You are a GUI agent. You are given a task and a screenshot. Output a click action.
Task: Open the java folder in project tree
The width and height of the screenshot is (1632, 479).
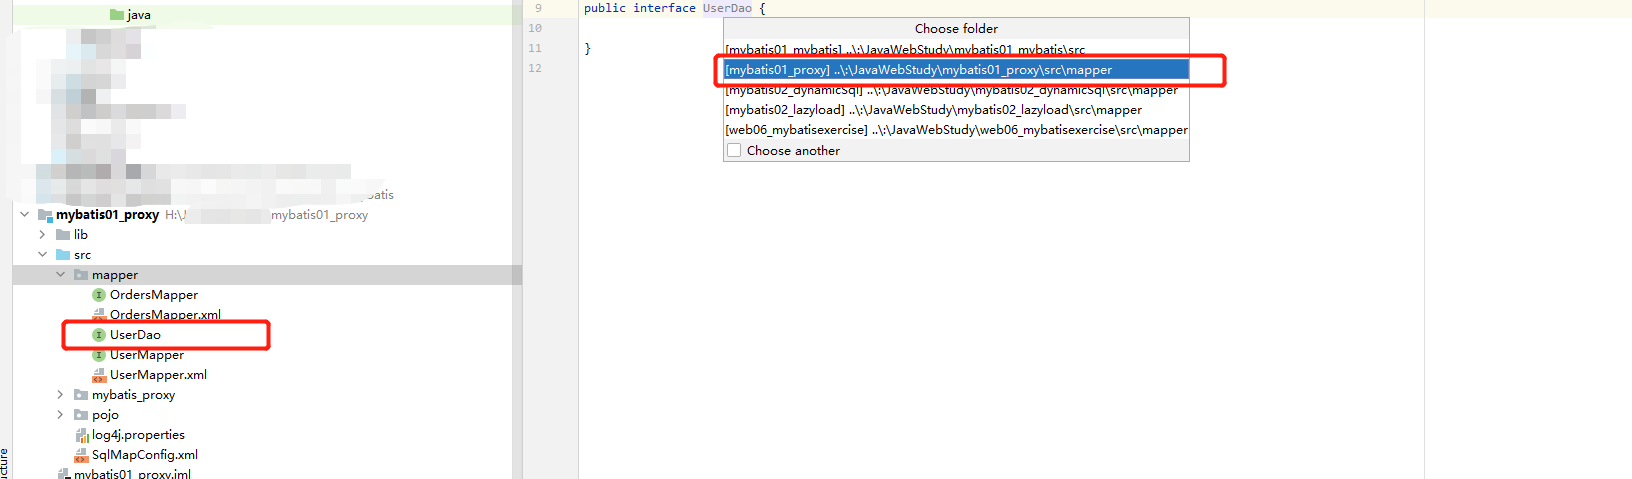[139, 15]
